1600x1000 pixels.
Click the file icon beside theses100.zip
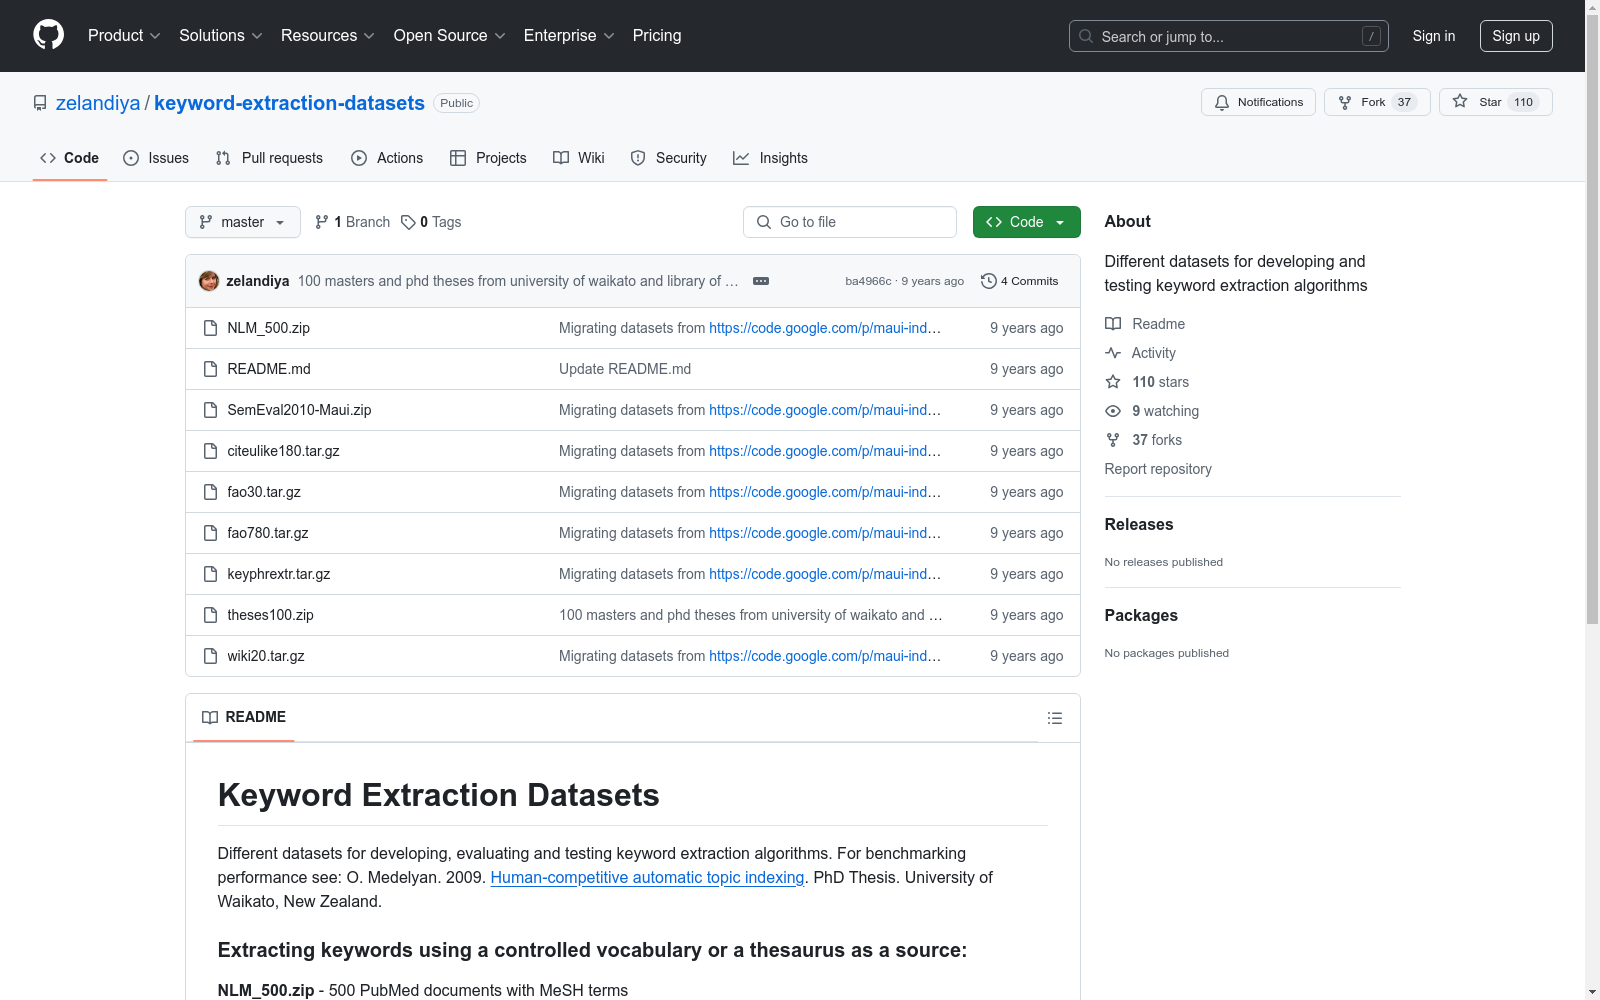click(x=210, y=615)
